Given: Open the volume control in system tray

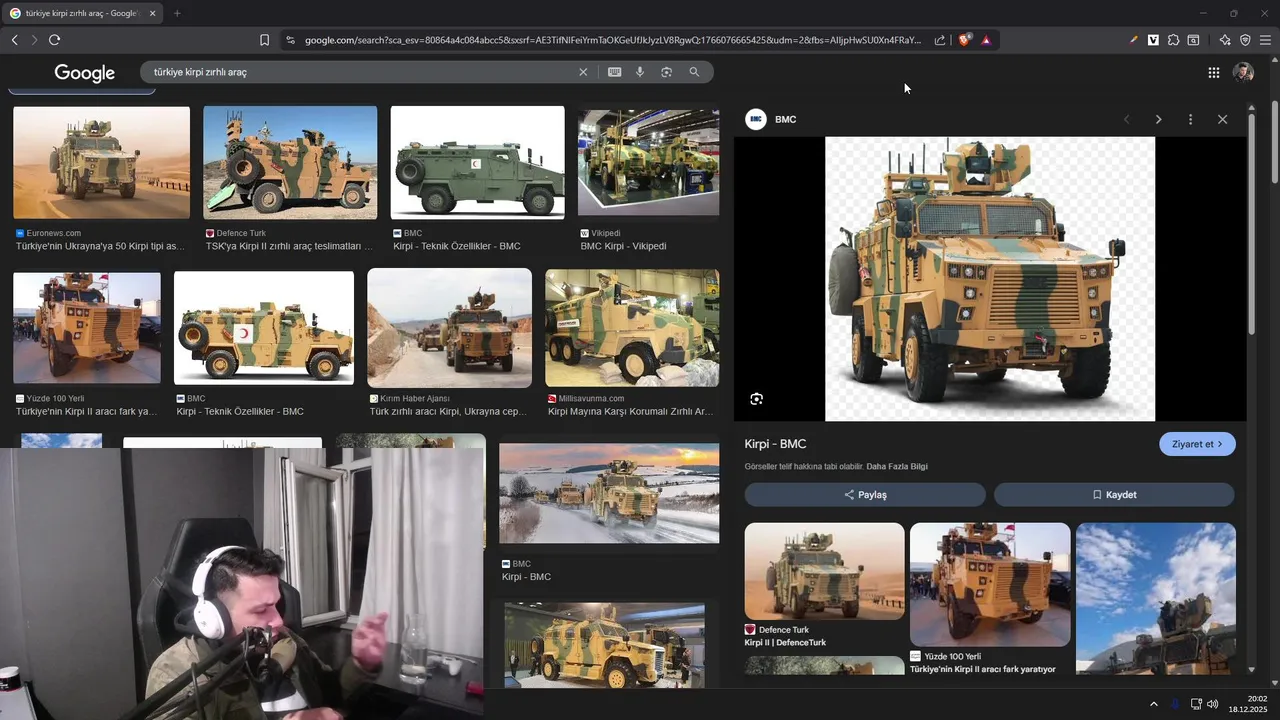Looking at the screenshot, I should 1212,704.
